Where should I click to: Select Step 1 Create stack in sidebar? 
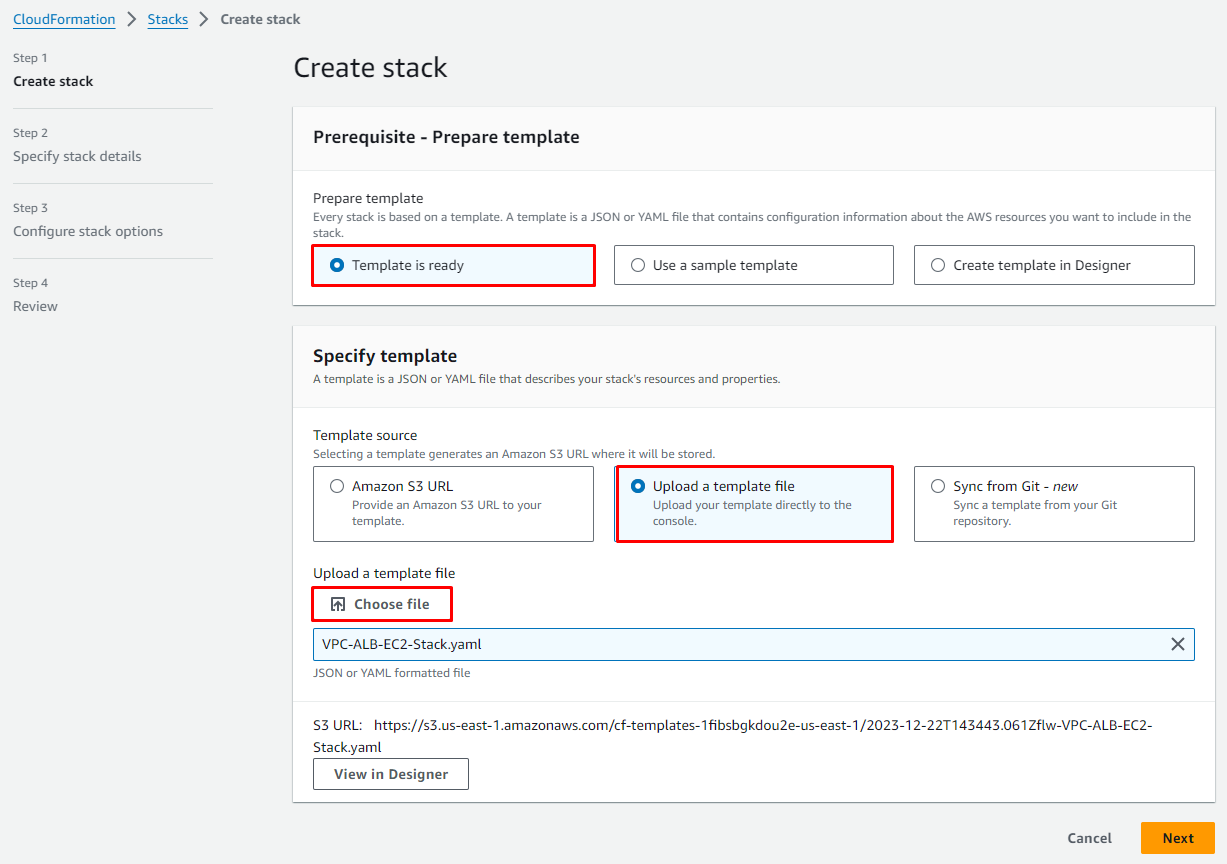[x=53, y=81]
